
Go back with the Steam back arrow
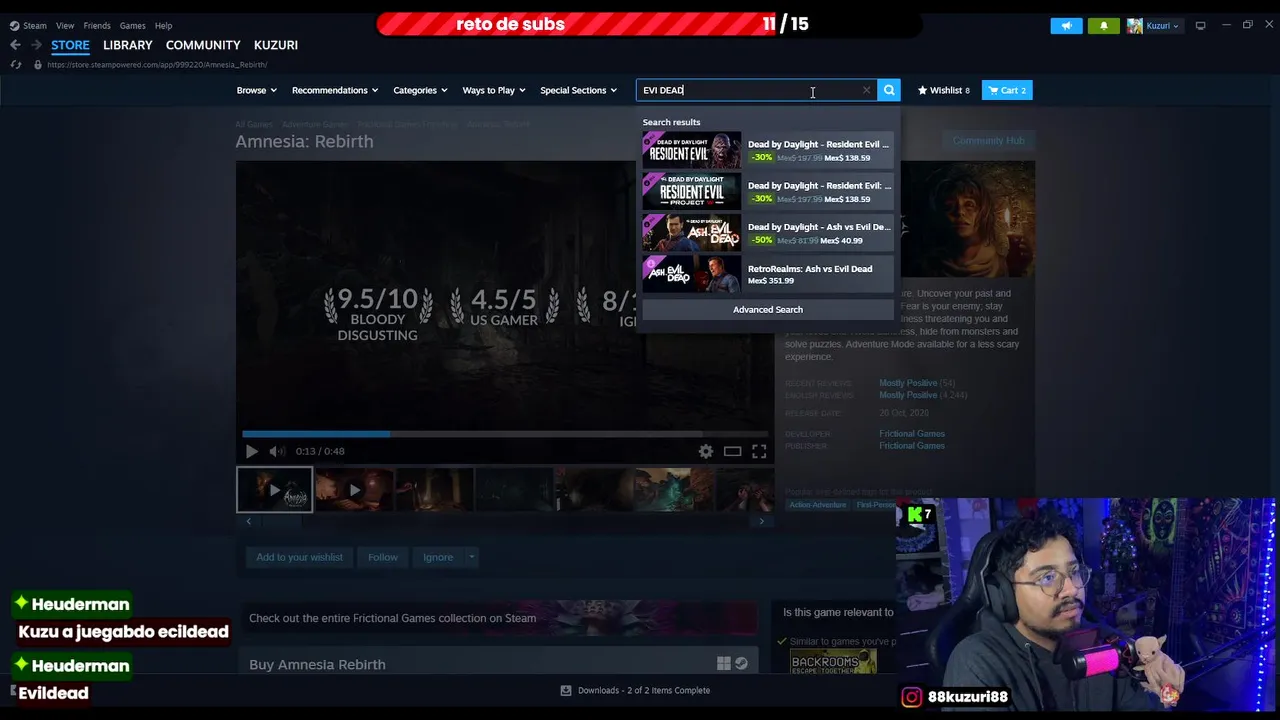pos(15,45)
